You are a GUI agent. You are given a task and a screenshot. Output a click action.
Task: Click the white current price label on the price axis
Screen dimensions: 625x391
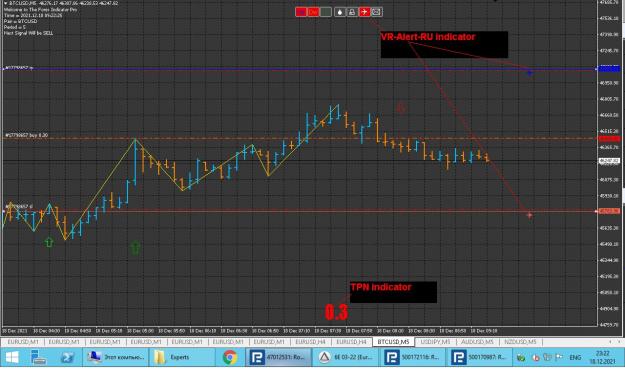click(609, 161)
